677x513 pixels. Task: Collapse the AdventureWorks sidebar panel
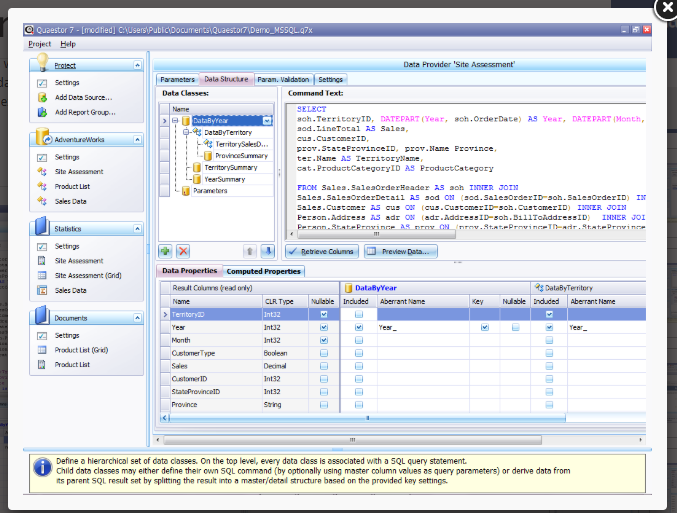pos(136,140)
